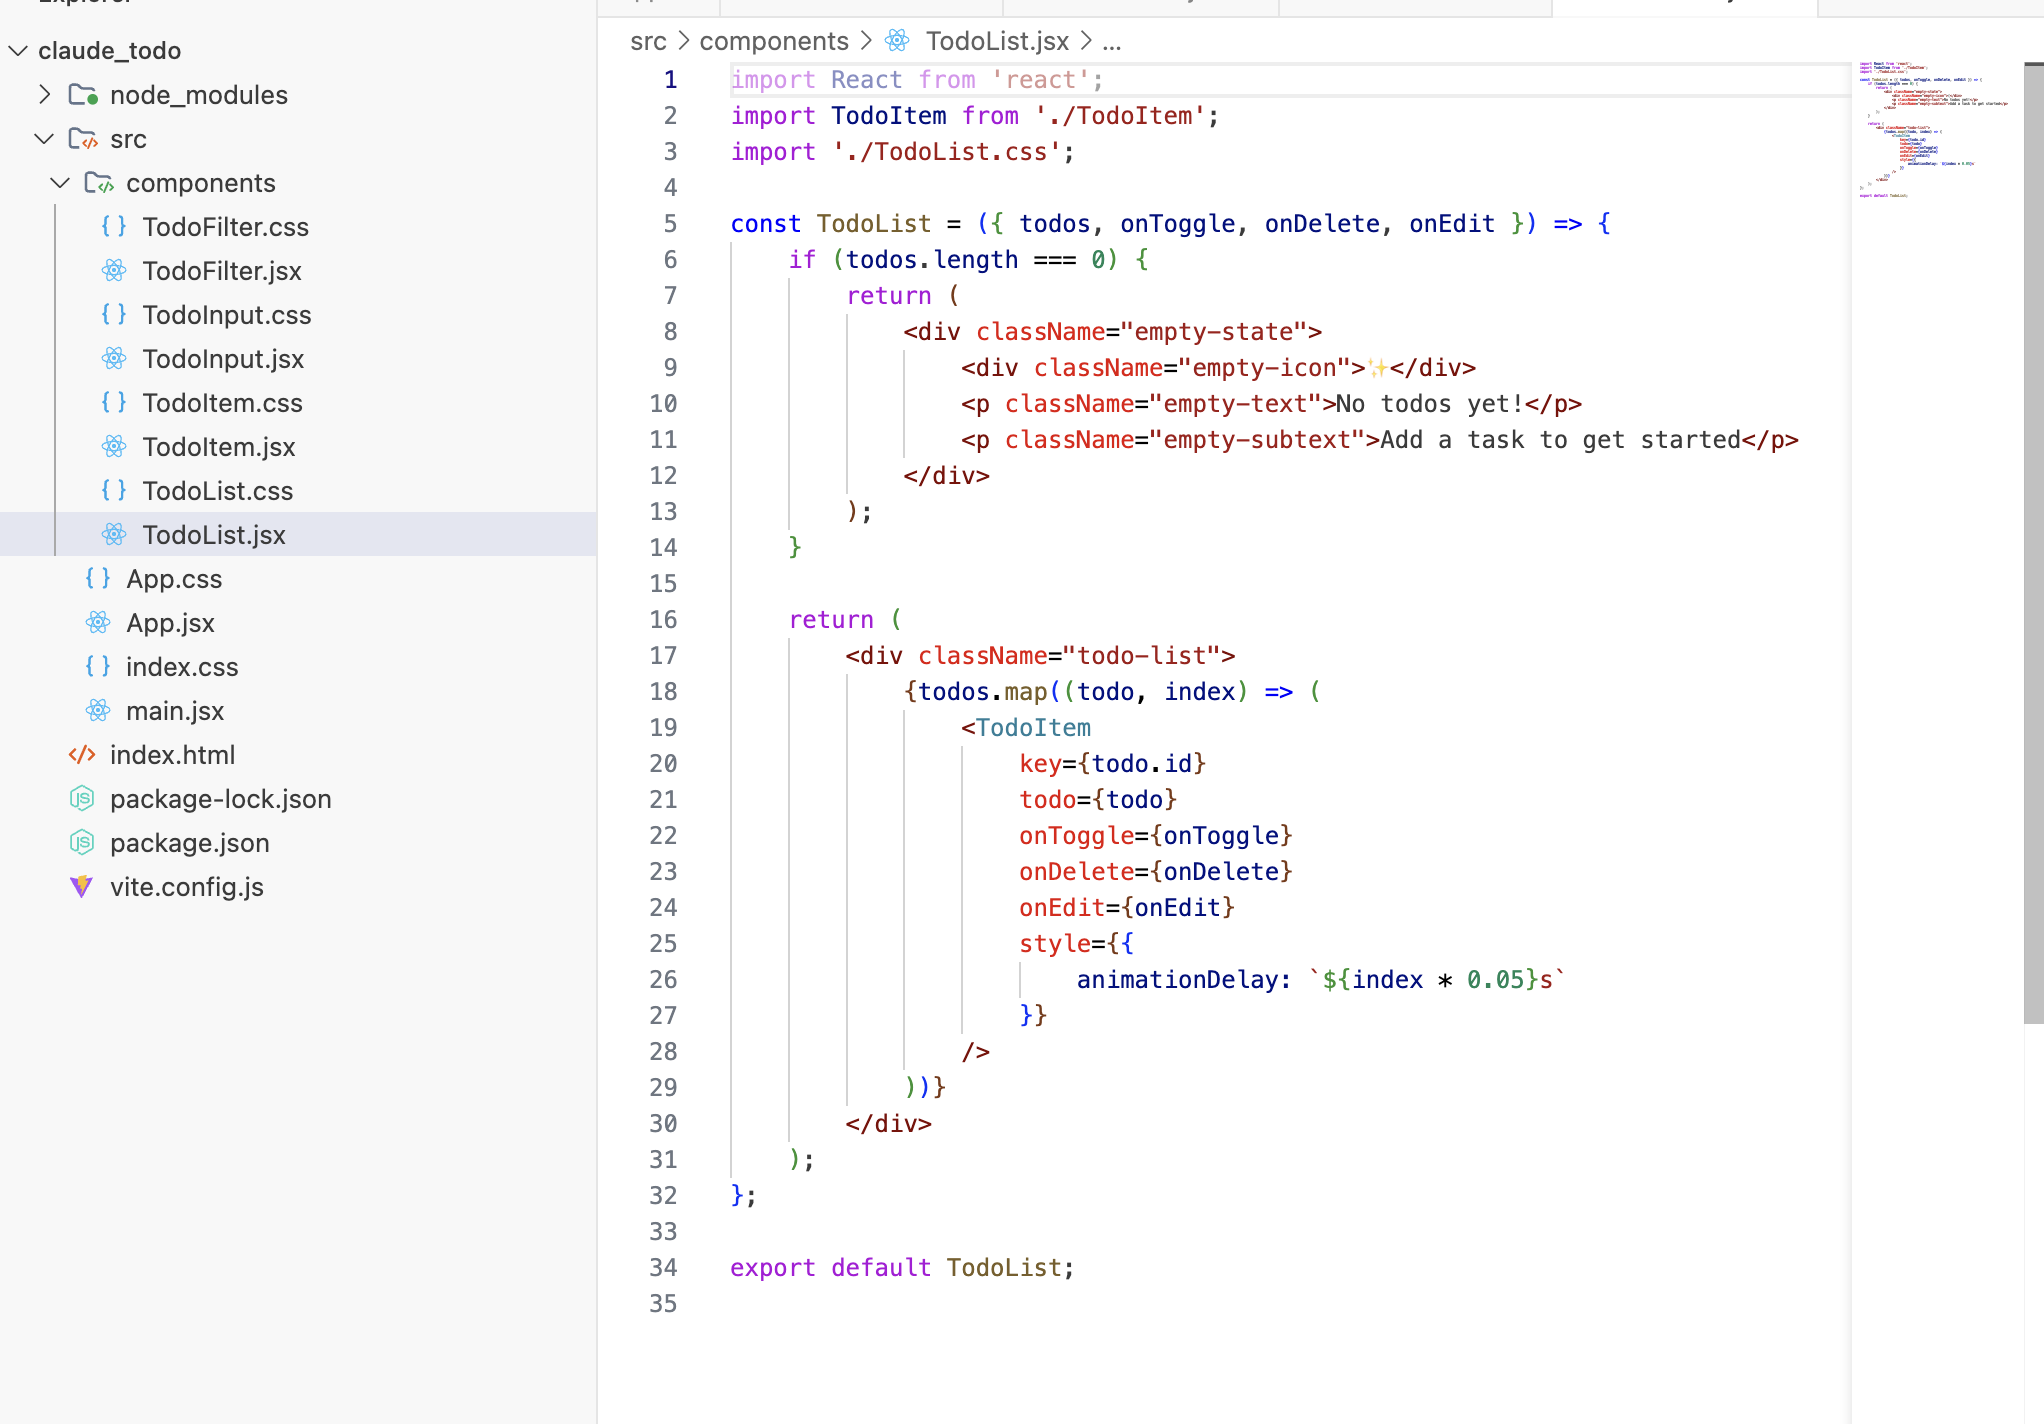Click the React icon beside main.jsx
This screenshot has height=1424, width=2044.
[98, 711]
